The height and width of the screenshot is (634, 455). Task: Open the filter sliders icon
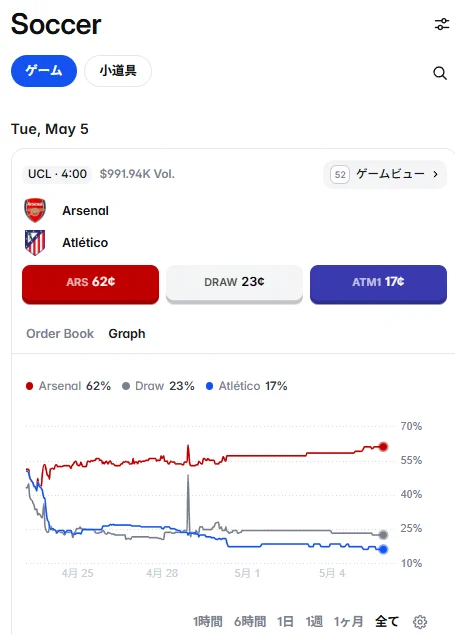point(442,24)
